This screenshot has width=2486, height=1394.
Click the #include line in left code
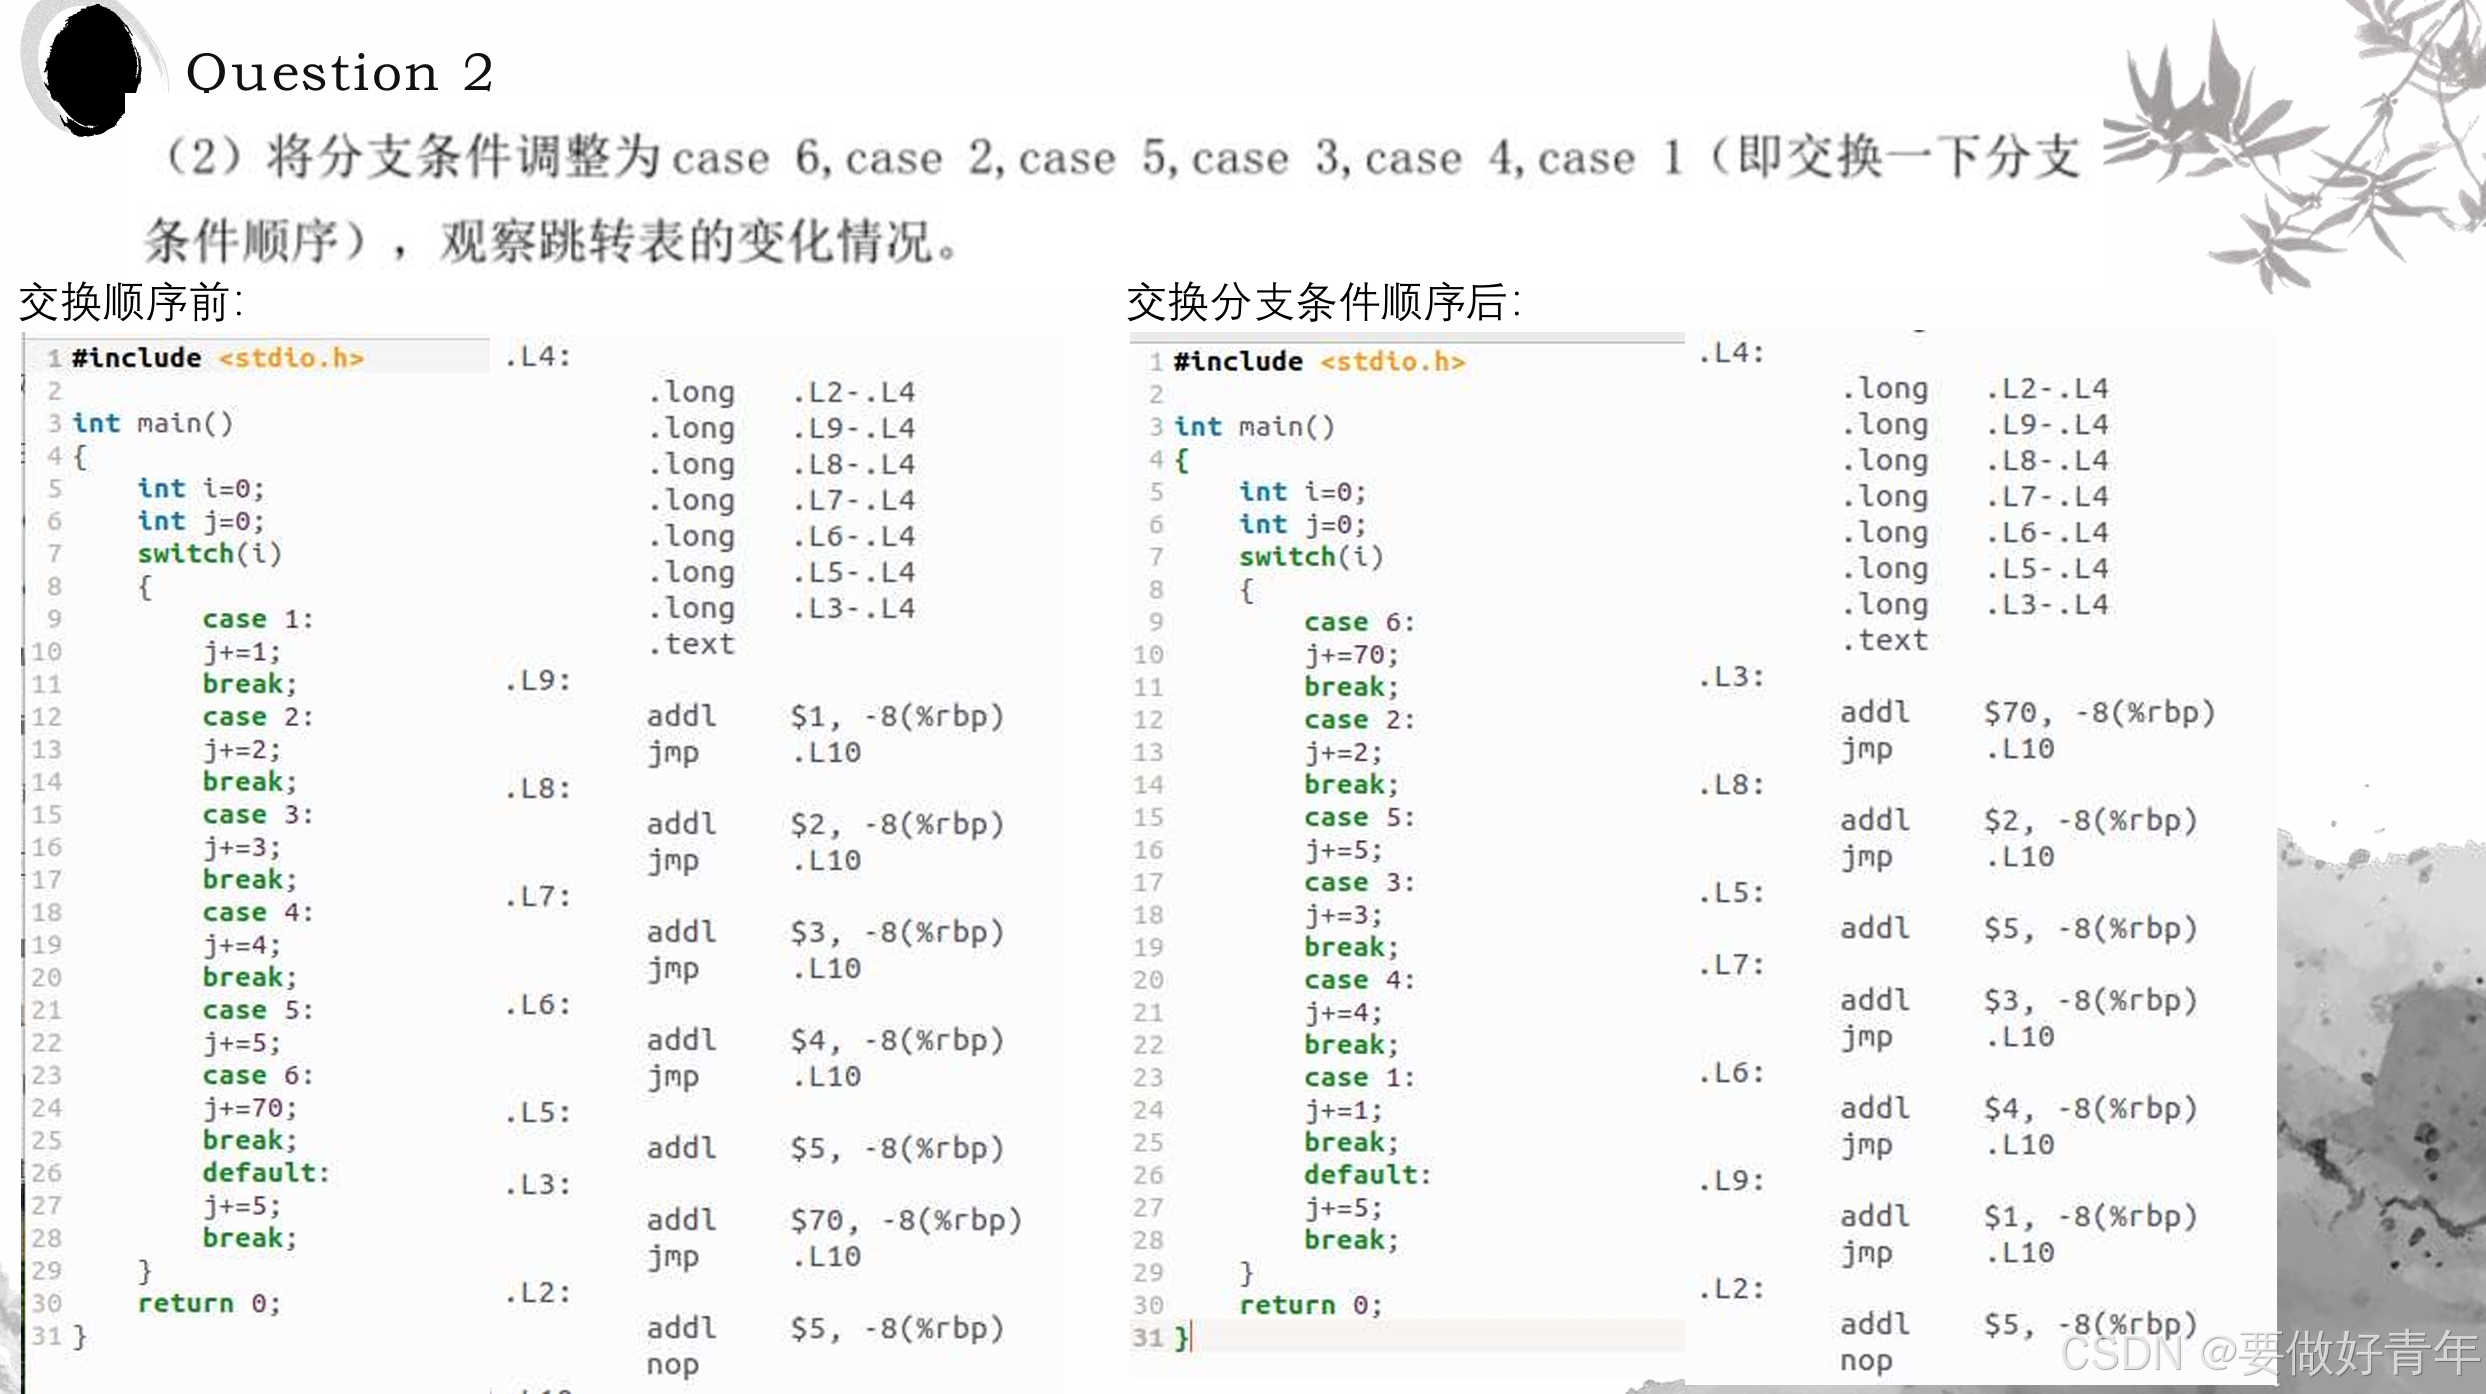point(217,358)
